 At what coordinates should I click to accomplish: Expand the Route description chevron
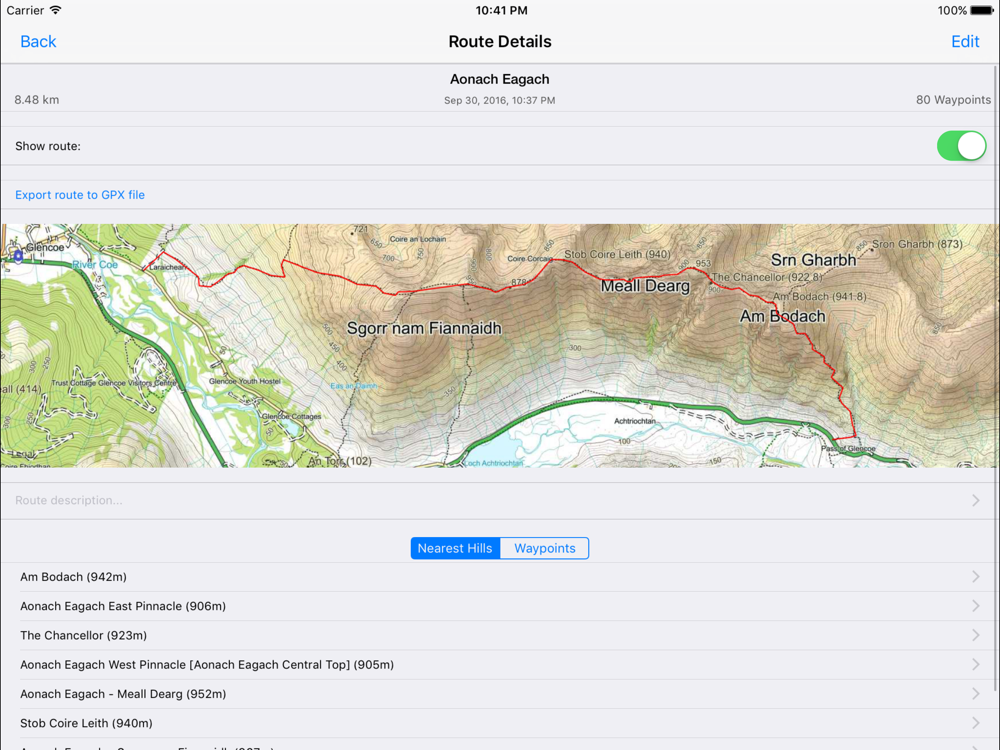(976, 501)
